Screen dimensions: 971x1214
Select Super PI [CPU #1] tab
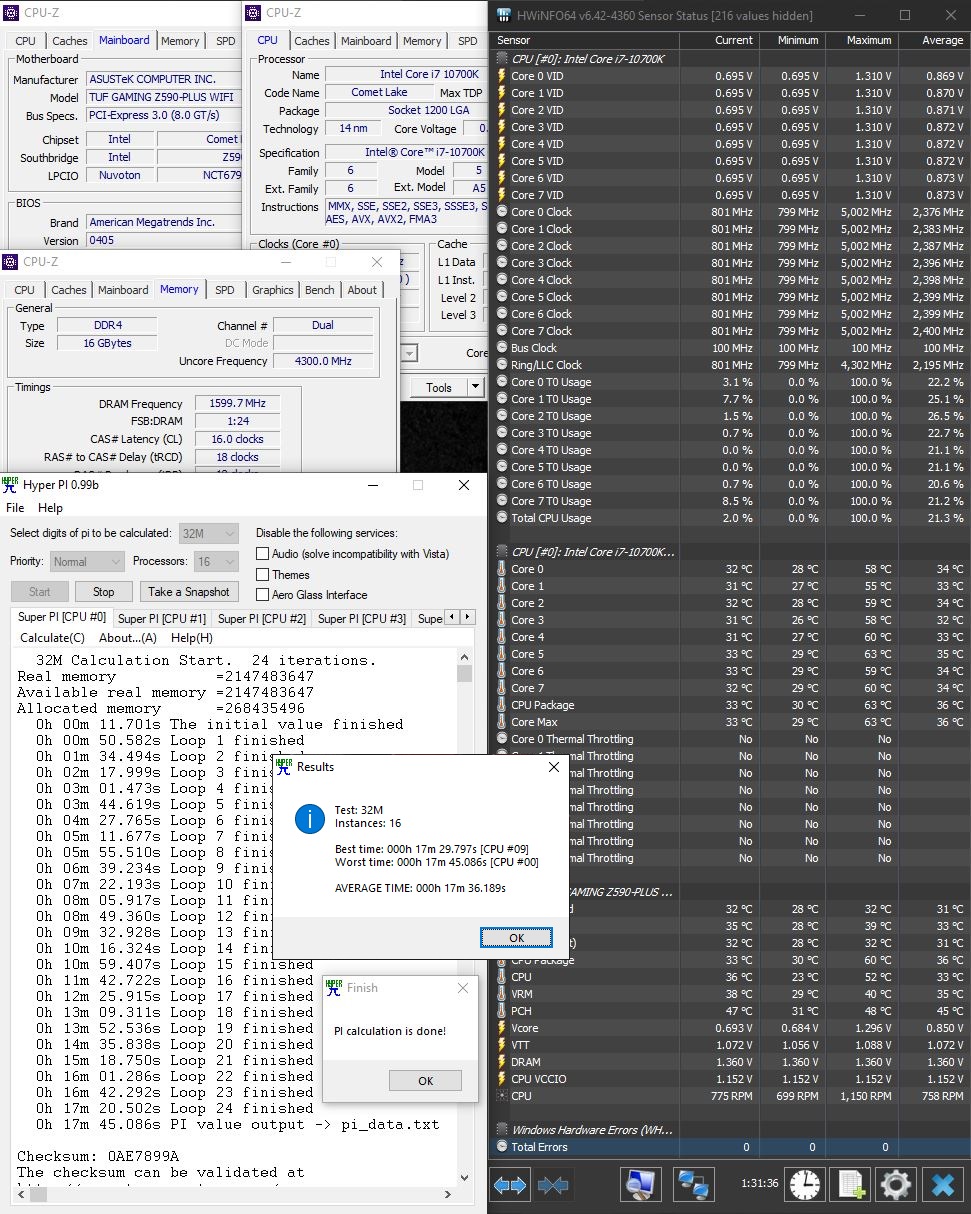(161, 619)
